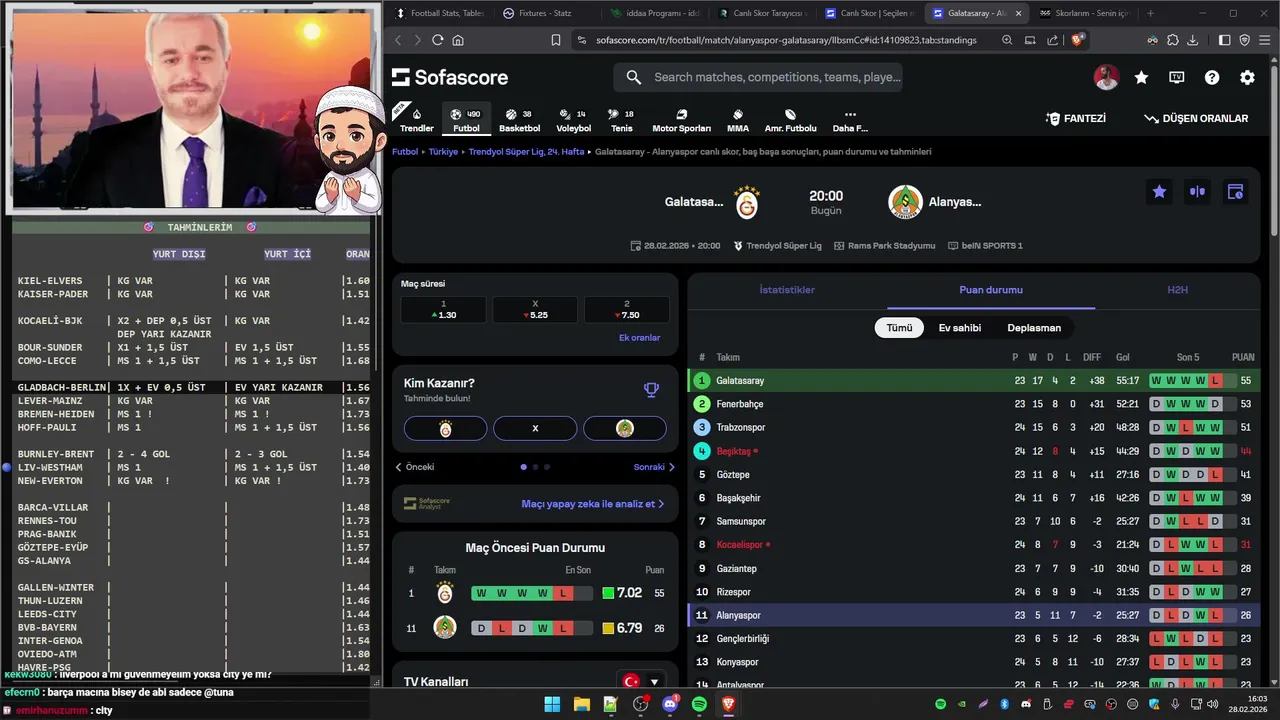Open Sofascore settings gear
1280x720 pixels.
(x=1247, y=77)
